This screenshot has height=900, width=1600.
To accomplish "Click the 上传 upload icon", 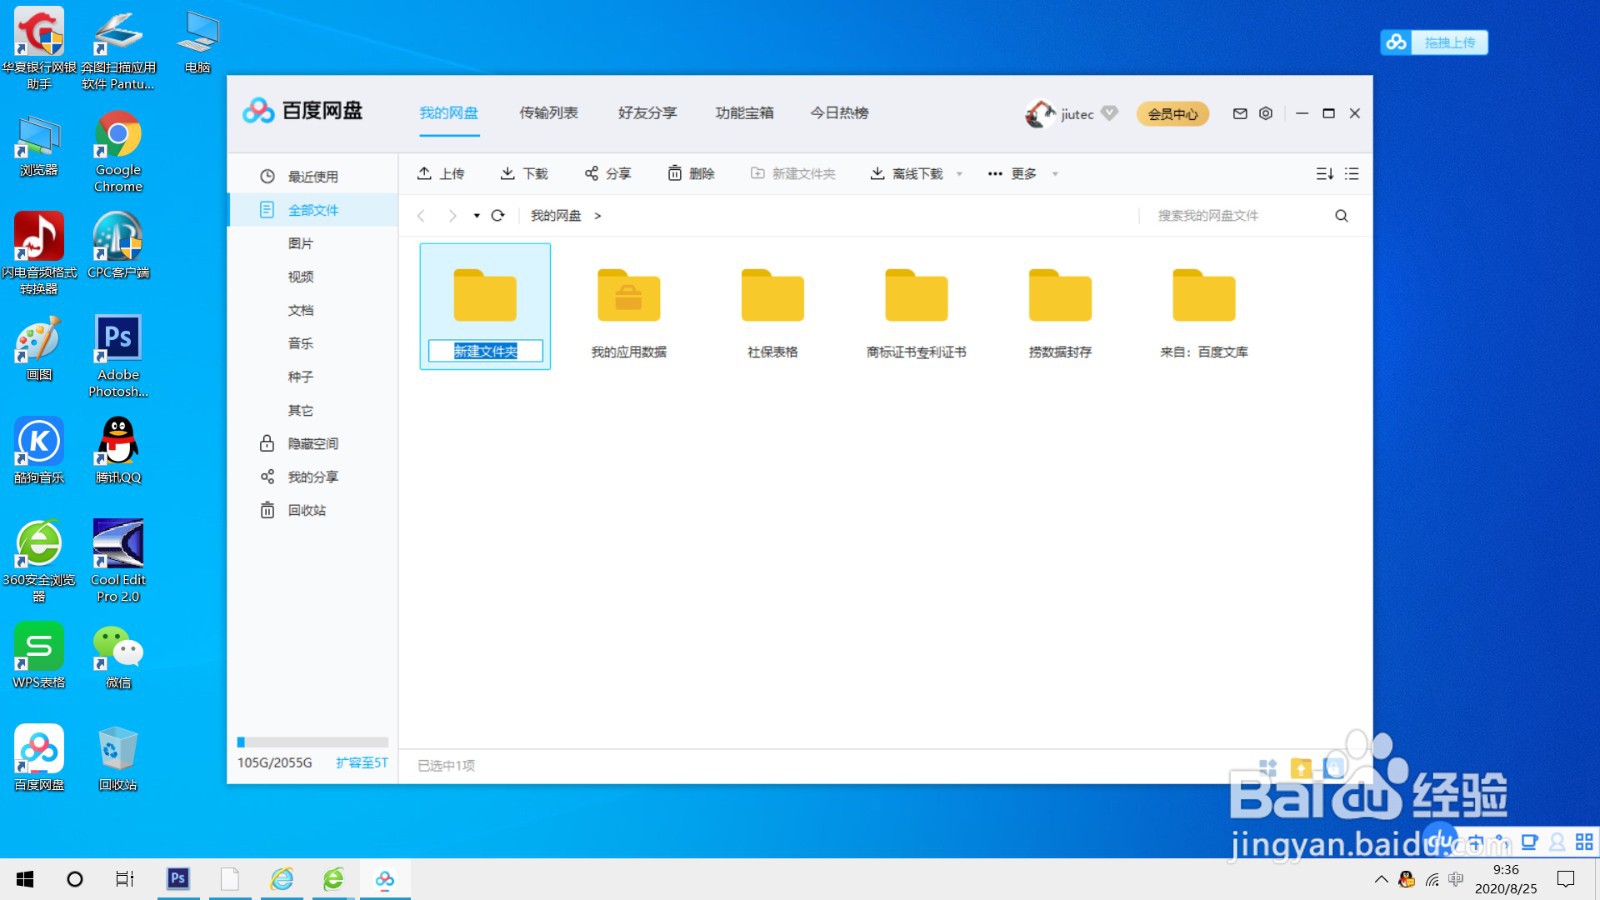I will pos(424,173).
